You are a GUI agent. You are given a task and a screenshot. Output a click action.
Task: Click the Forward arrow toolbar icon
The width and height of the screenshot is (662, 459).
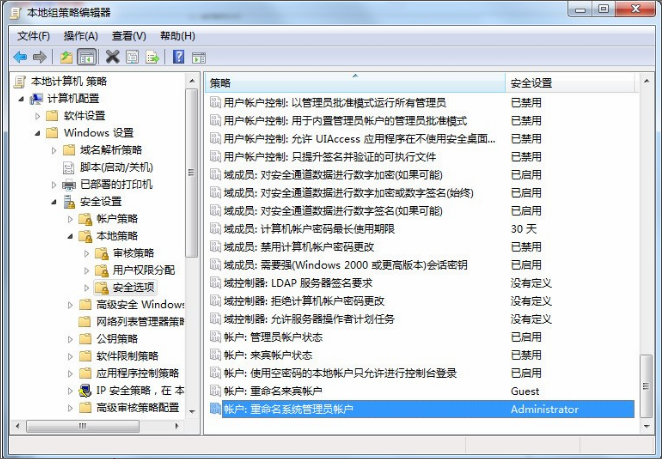click(x=40, y=57)
